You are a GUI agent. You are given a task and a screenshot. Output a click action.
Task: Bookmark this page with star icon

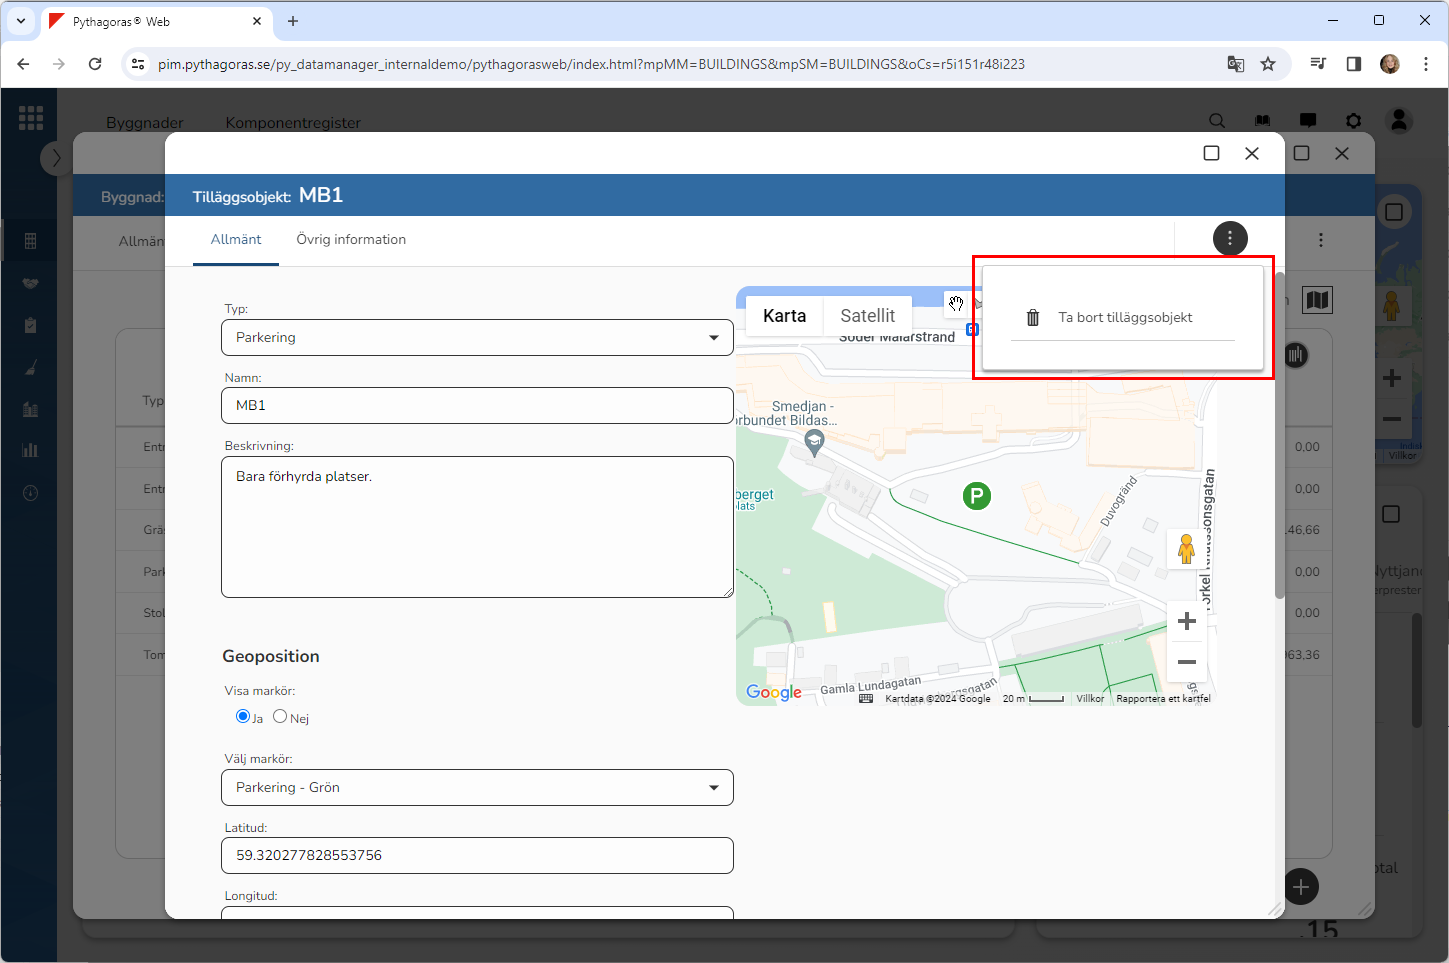(x=1268, y=64)
